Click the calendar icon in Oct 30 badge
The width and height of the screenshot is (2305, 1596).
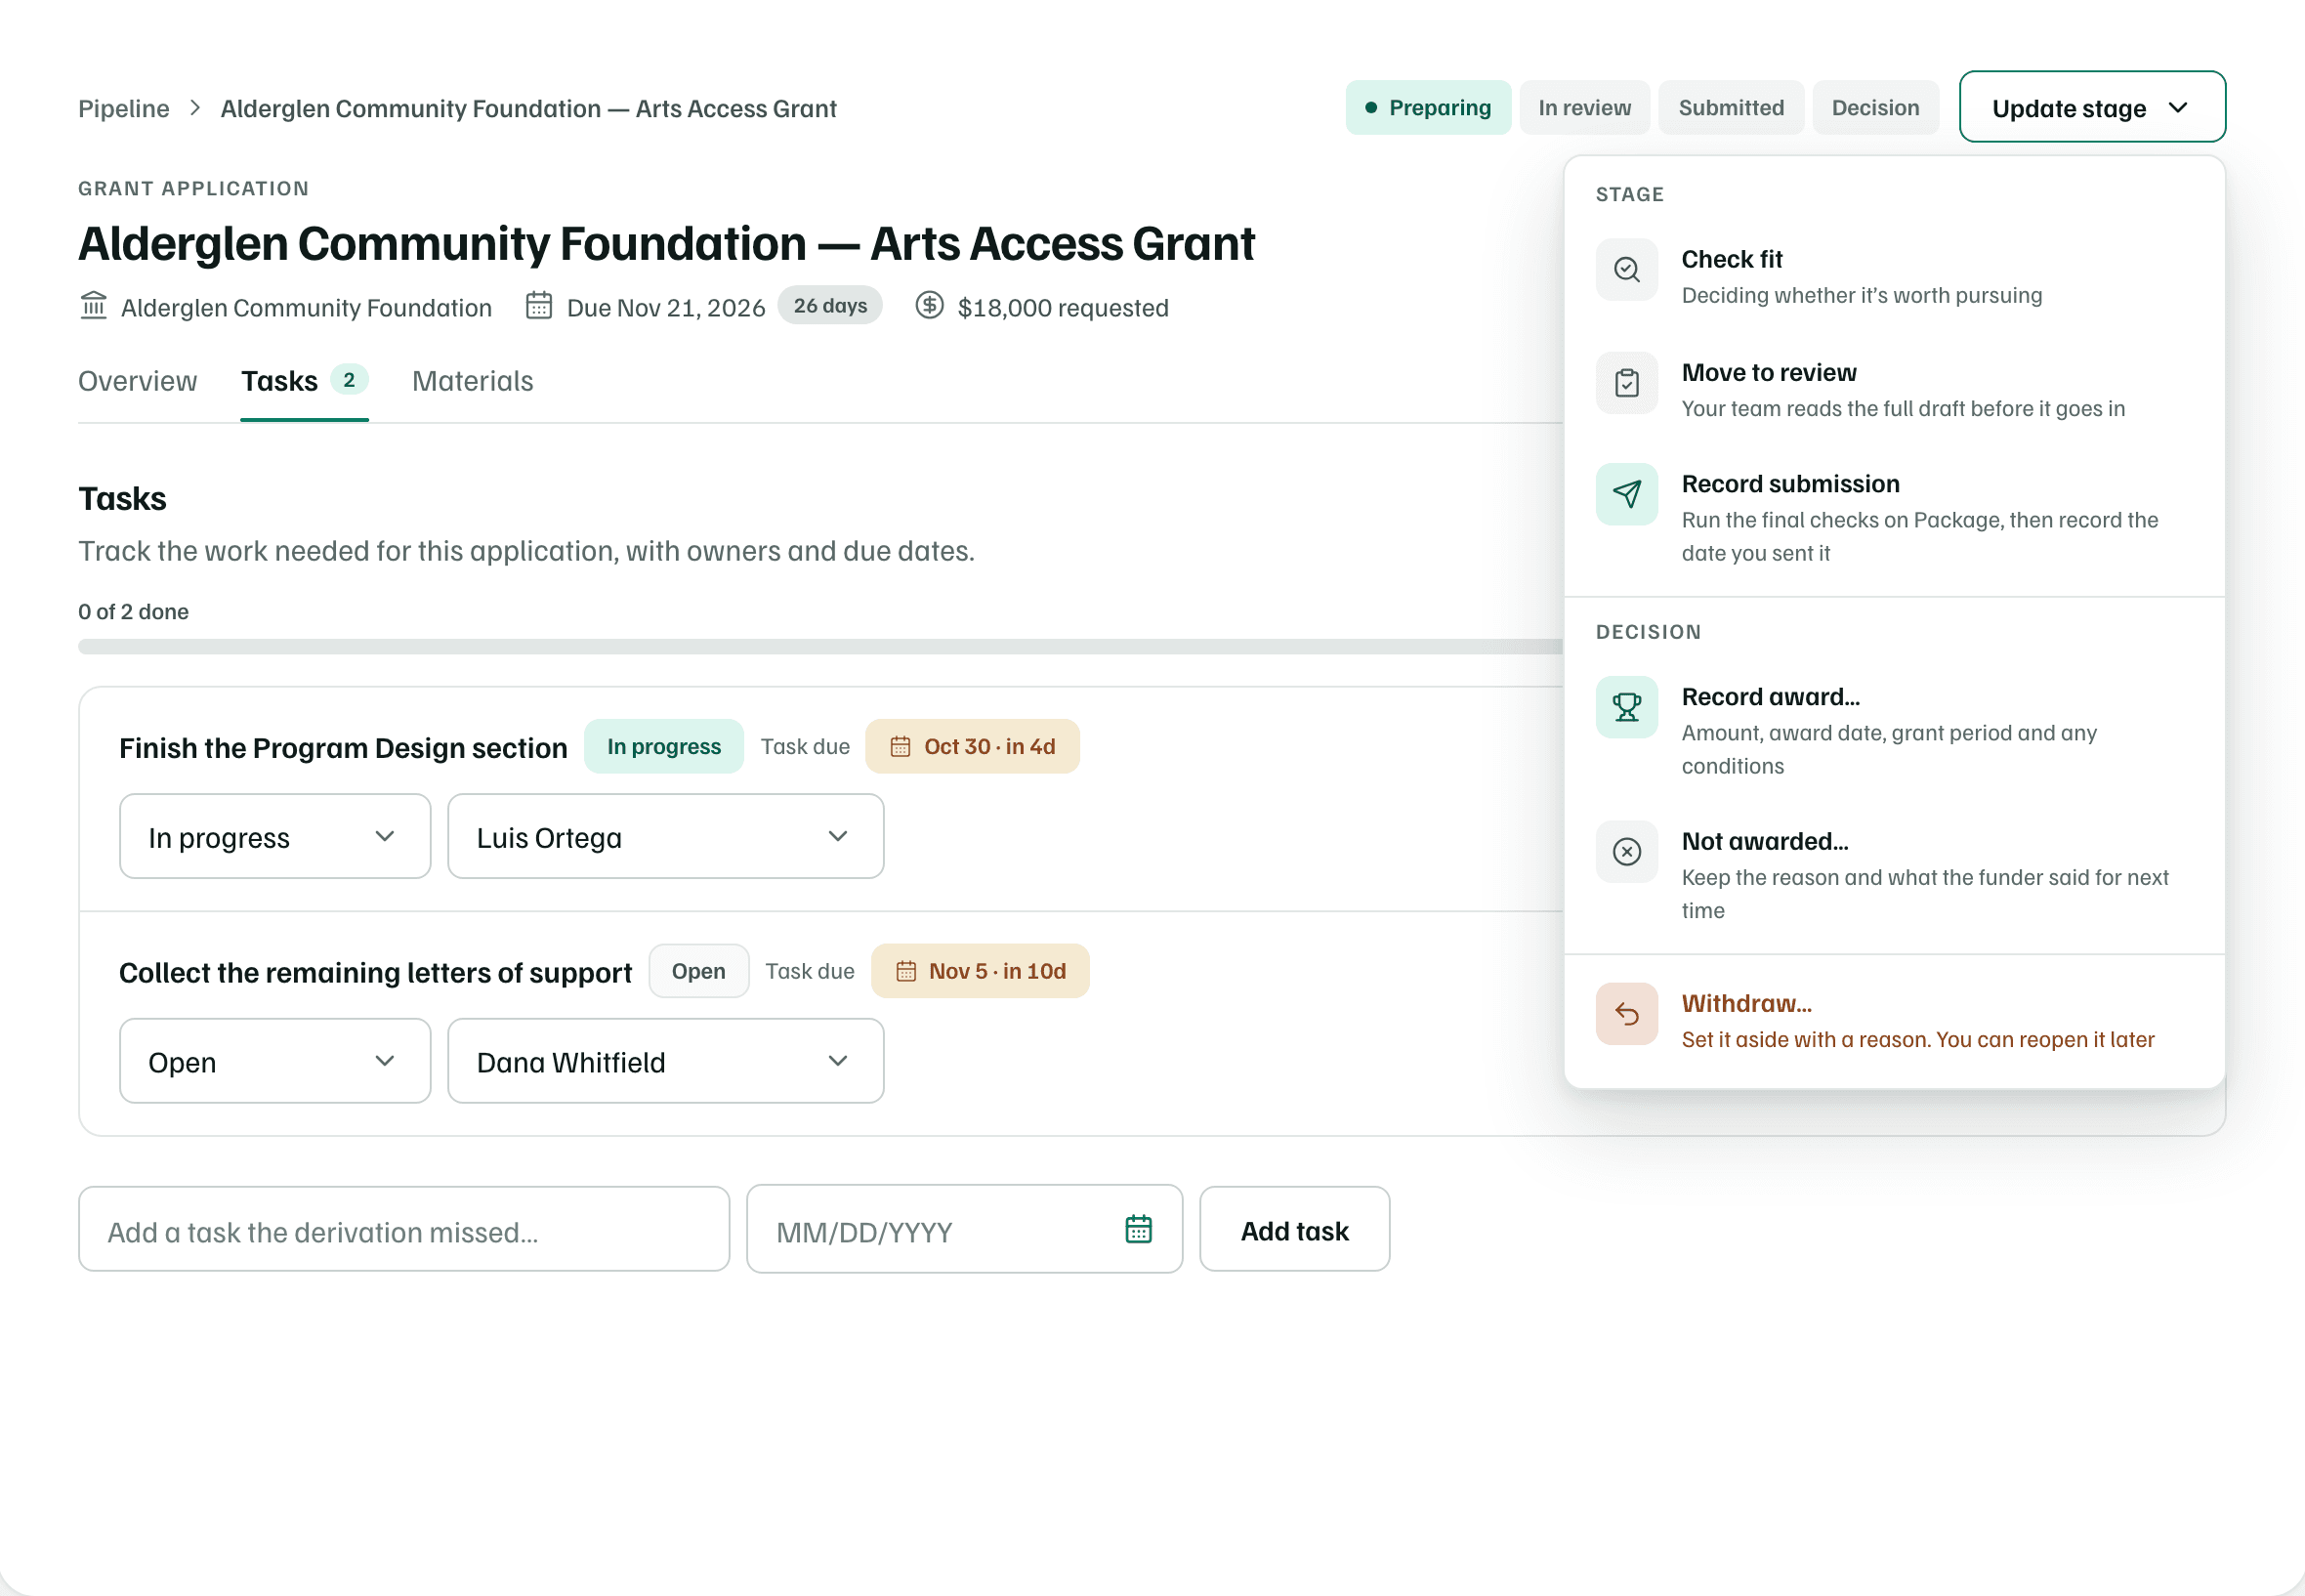[x=900, y=747]
